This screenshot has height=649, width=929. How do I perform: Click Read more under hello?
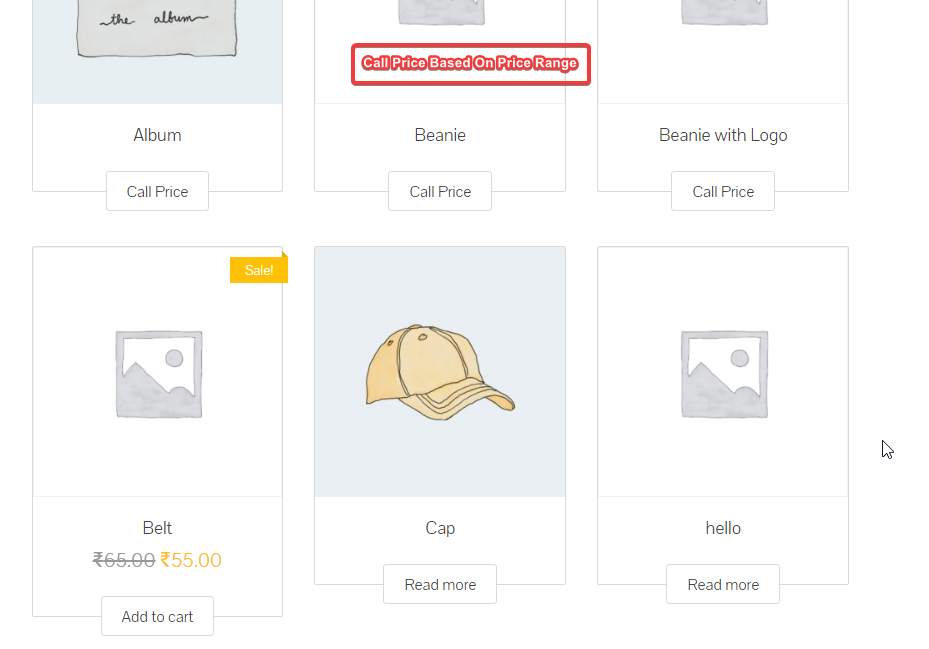coord(723,584)
